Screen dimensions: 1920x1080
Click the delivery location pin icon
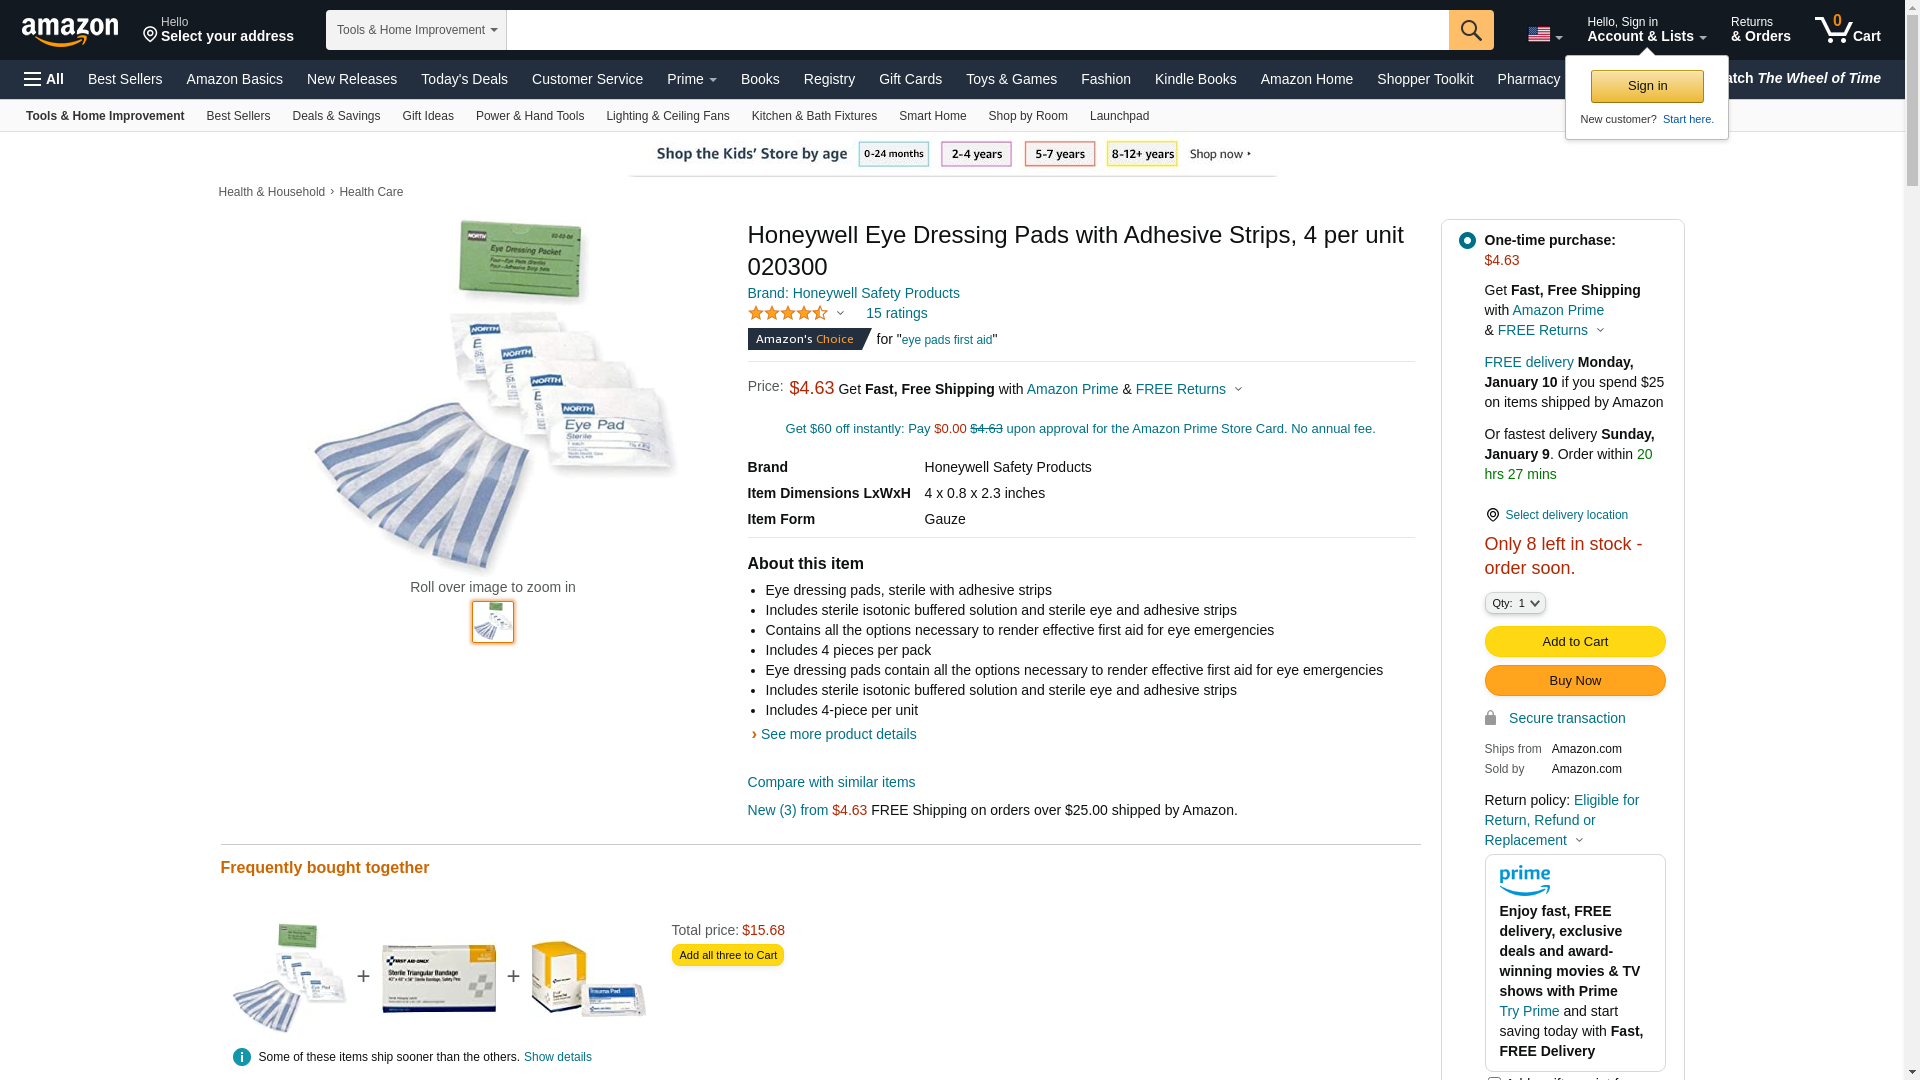1492,515
